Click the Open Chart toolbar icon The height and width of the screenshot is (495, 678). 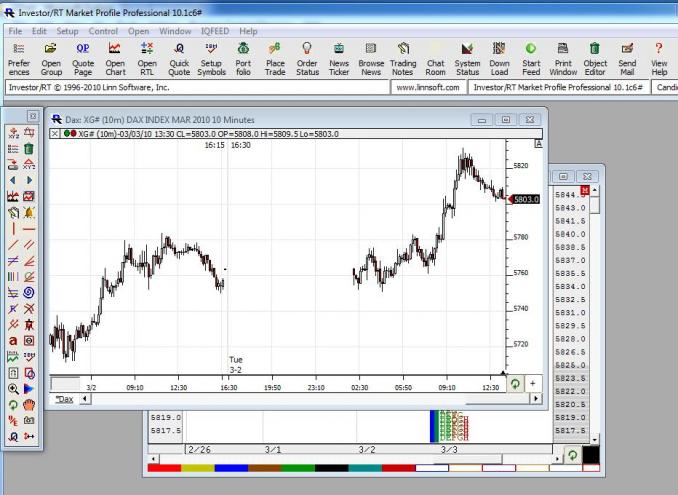[x=115, y=59]
